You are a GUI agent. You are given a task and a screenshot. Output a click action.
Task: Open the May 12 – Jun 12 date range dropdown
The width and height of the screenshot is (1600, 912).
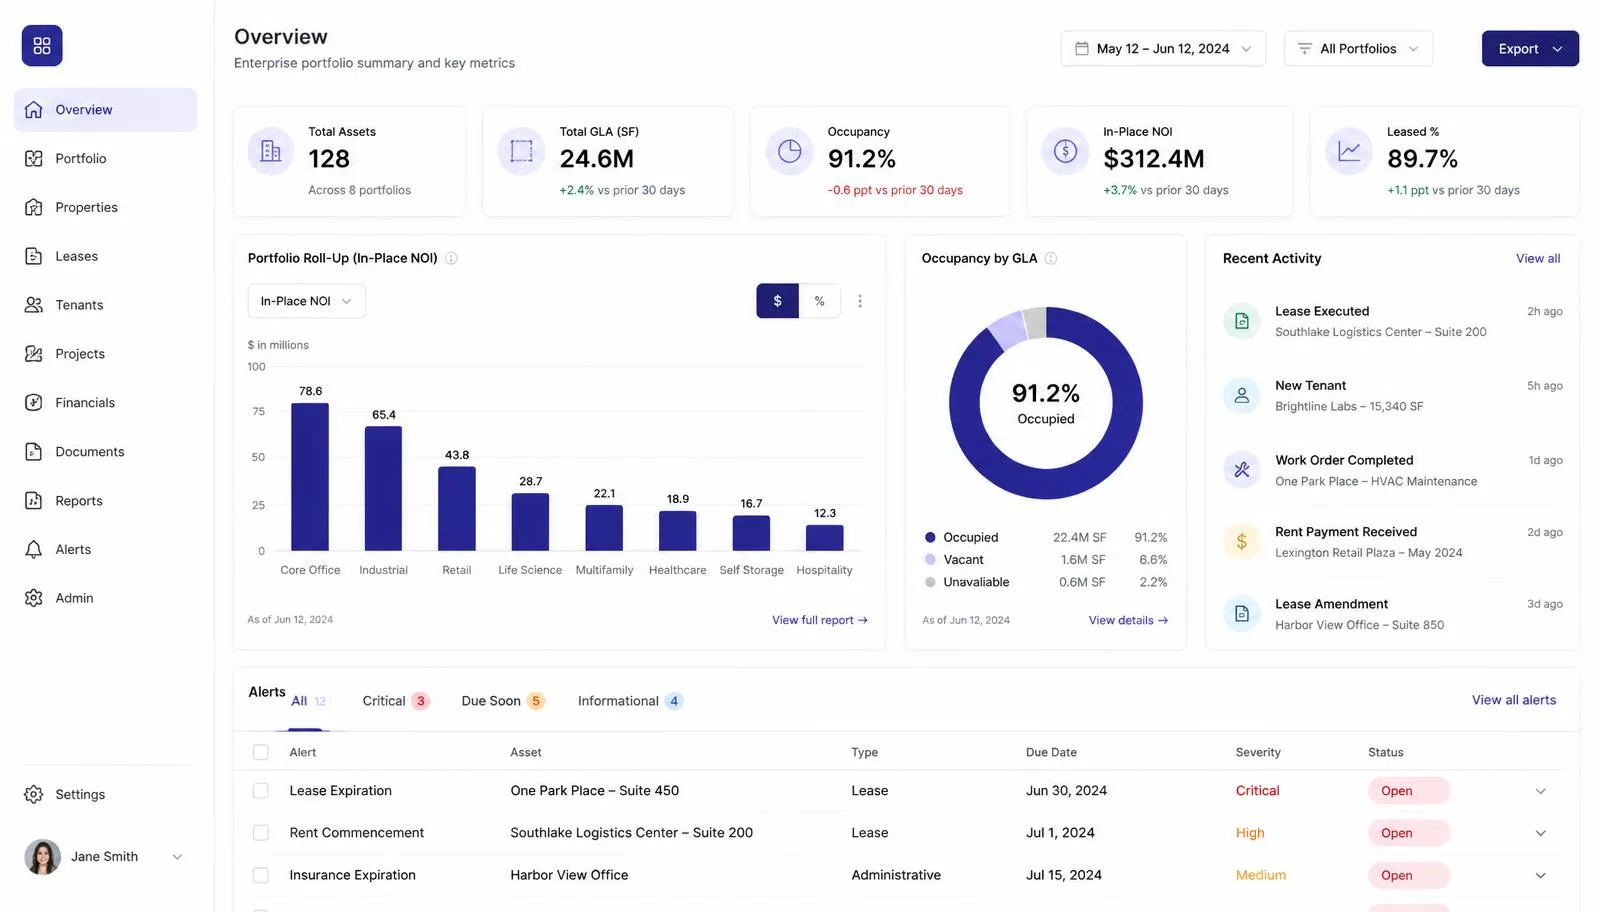[1163, 49]
